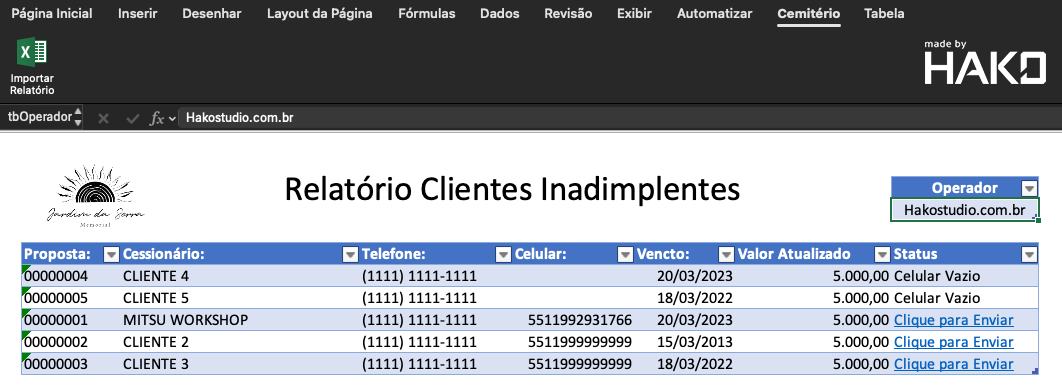1062x391 pixels.
Task: Open the Layout da Página tab
Action: click(320, 14)
